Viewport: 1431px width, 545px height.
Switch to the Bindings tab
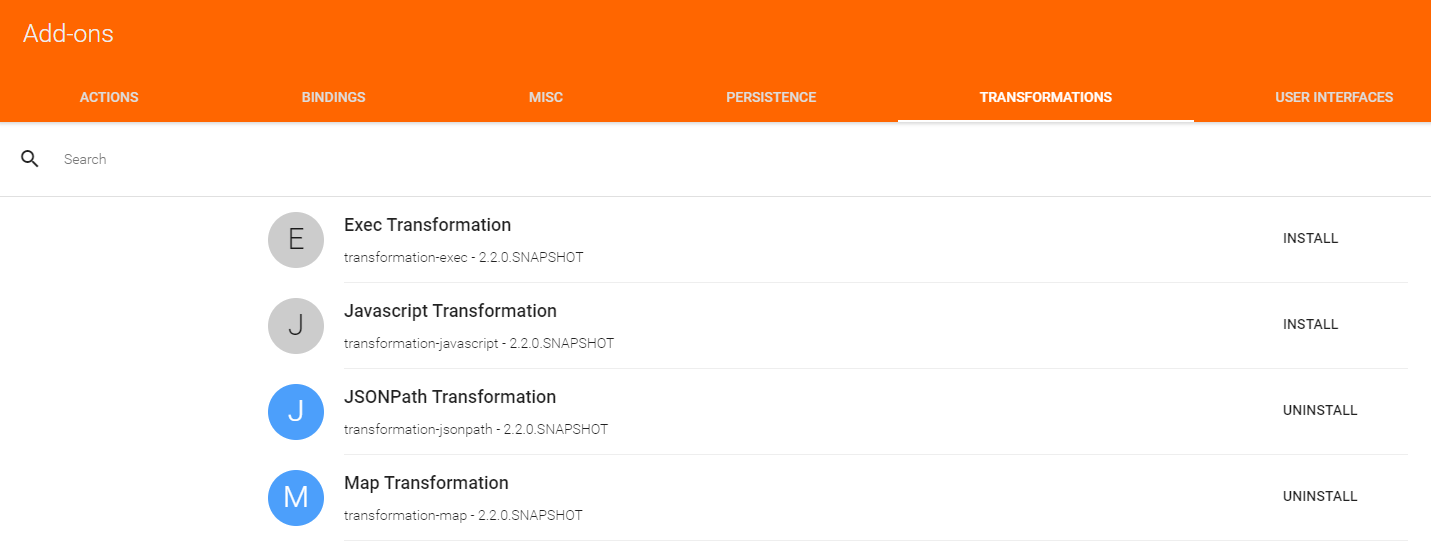(334, 97)
